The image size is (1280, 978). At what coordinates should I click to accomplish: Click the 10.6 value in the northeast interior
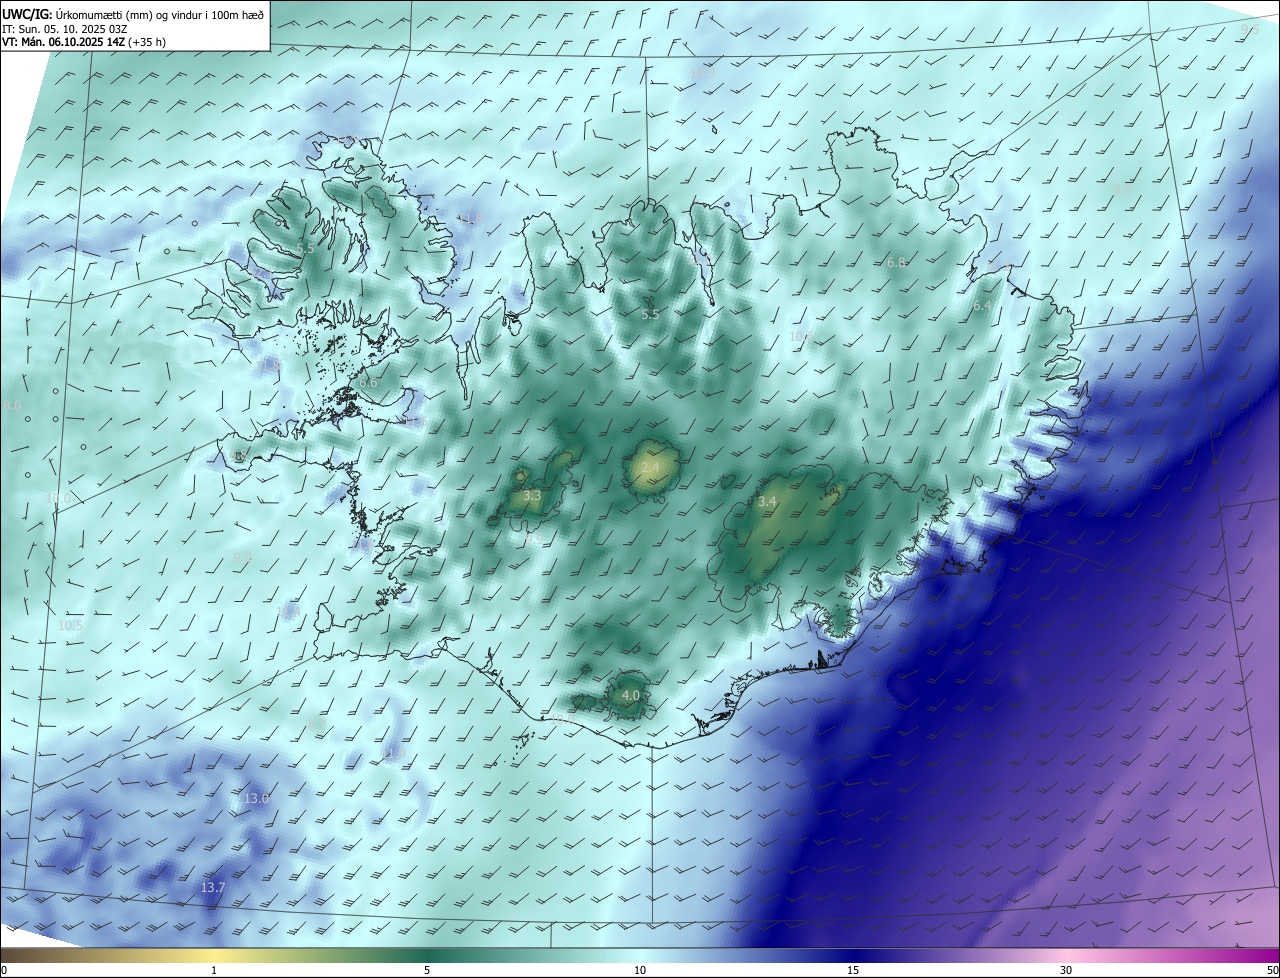click(x=801, y=336)
